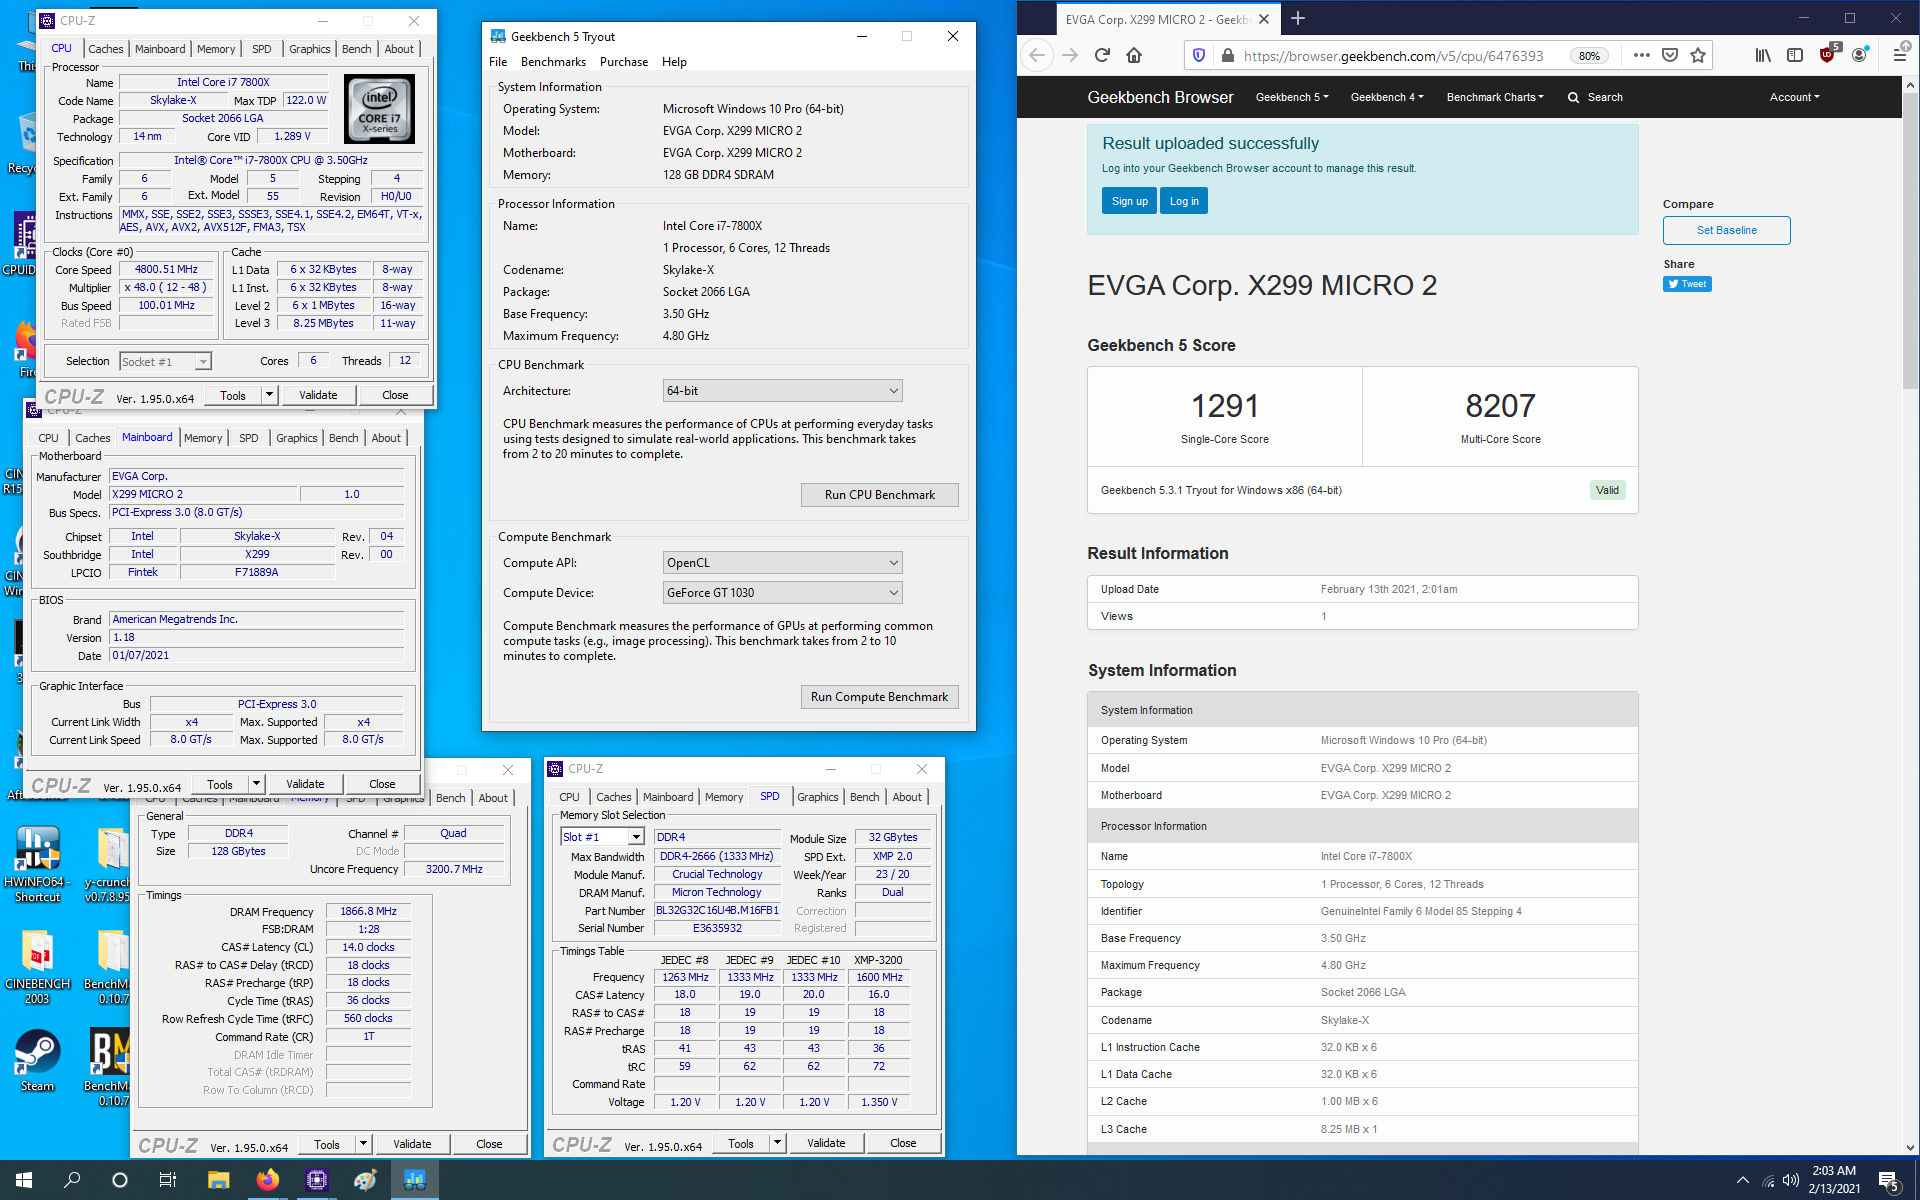Click Set Baseline button
Viewport: 1920px width, 1200px height.
[x=1726, y=230]
